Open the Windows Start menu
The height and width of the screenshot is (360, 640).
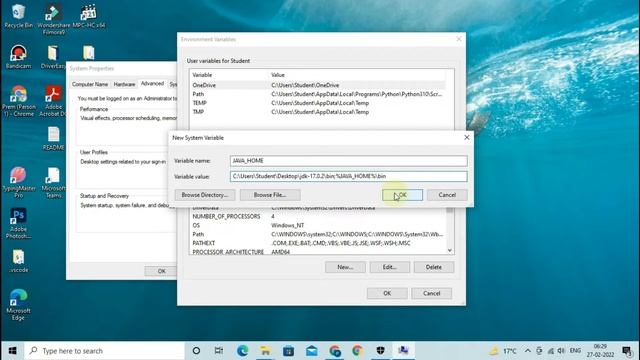12,351
